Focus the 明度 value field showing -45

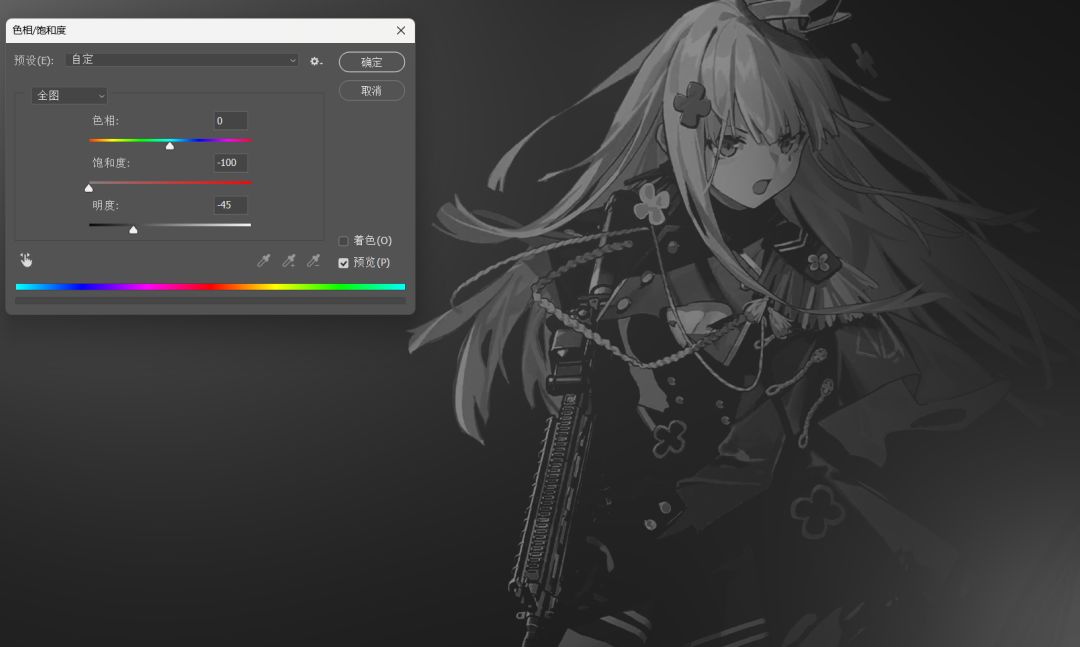[230, 205]
